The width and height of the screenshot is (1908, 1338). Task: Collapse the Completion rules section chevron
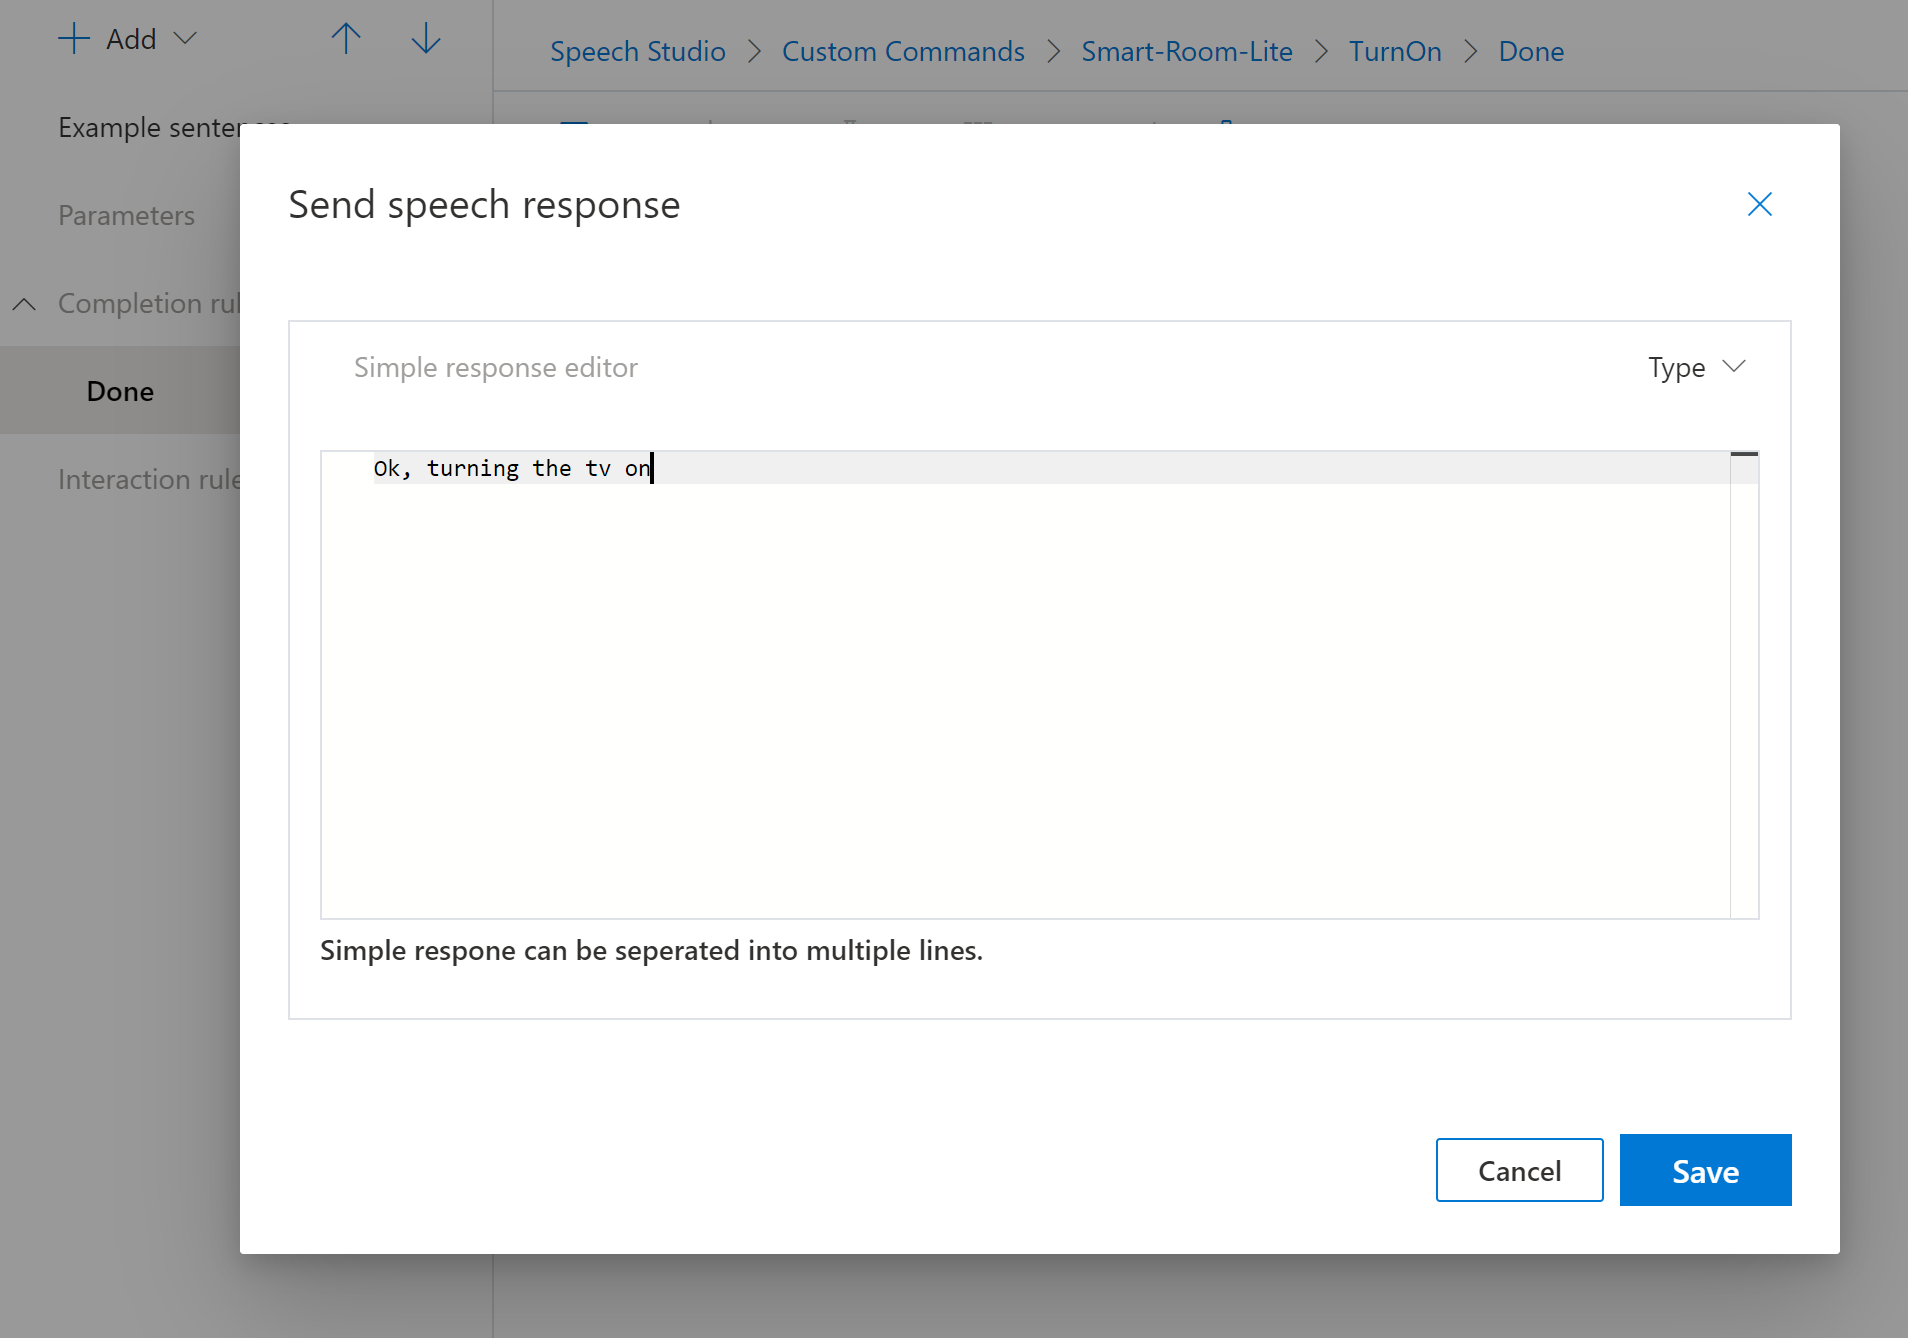[x=24, y=304]
